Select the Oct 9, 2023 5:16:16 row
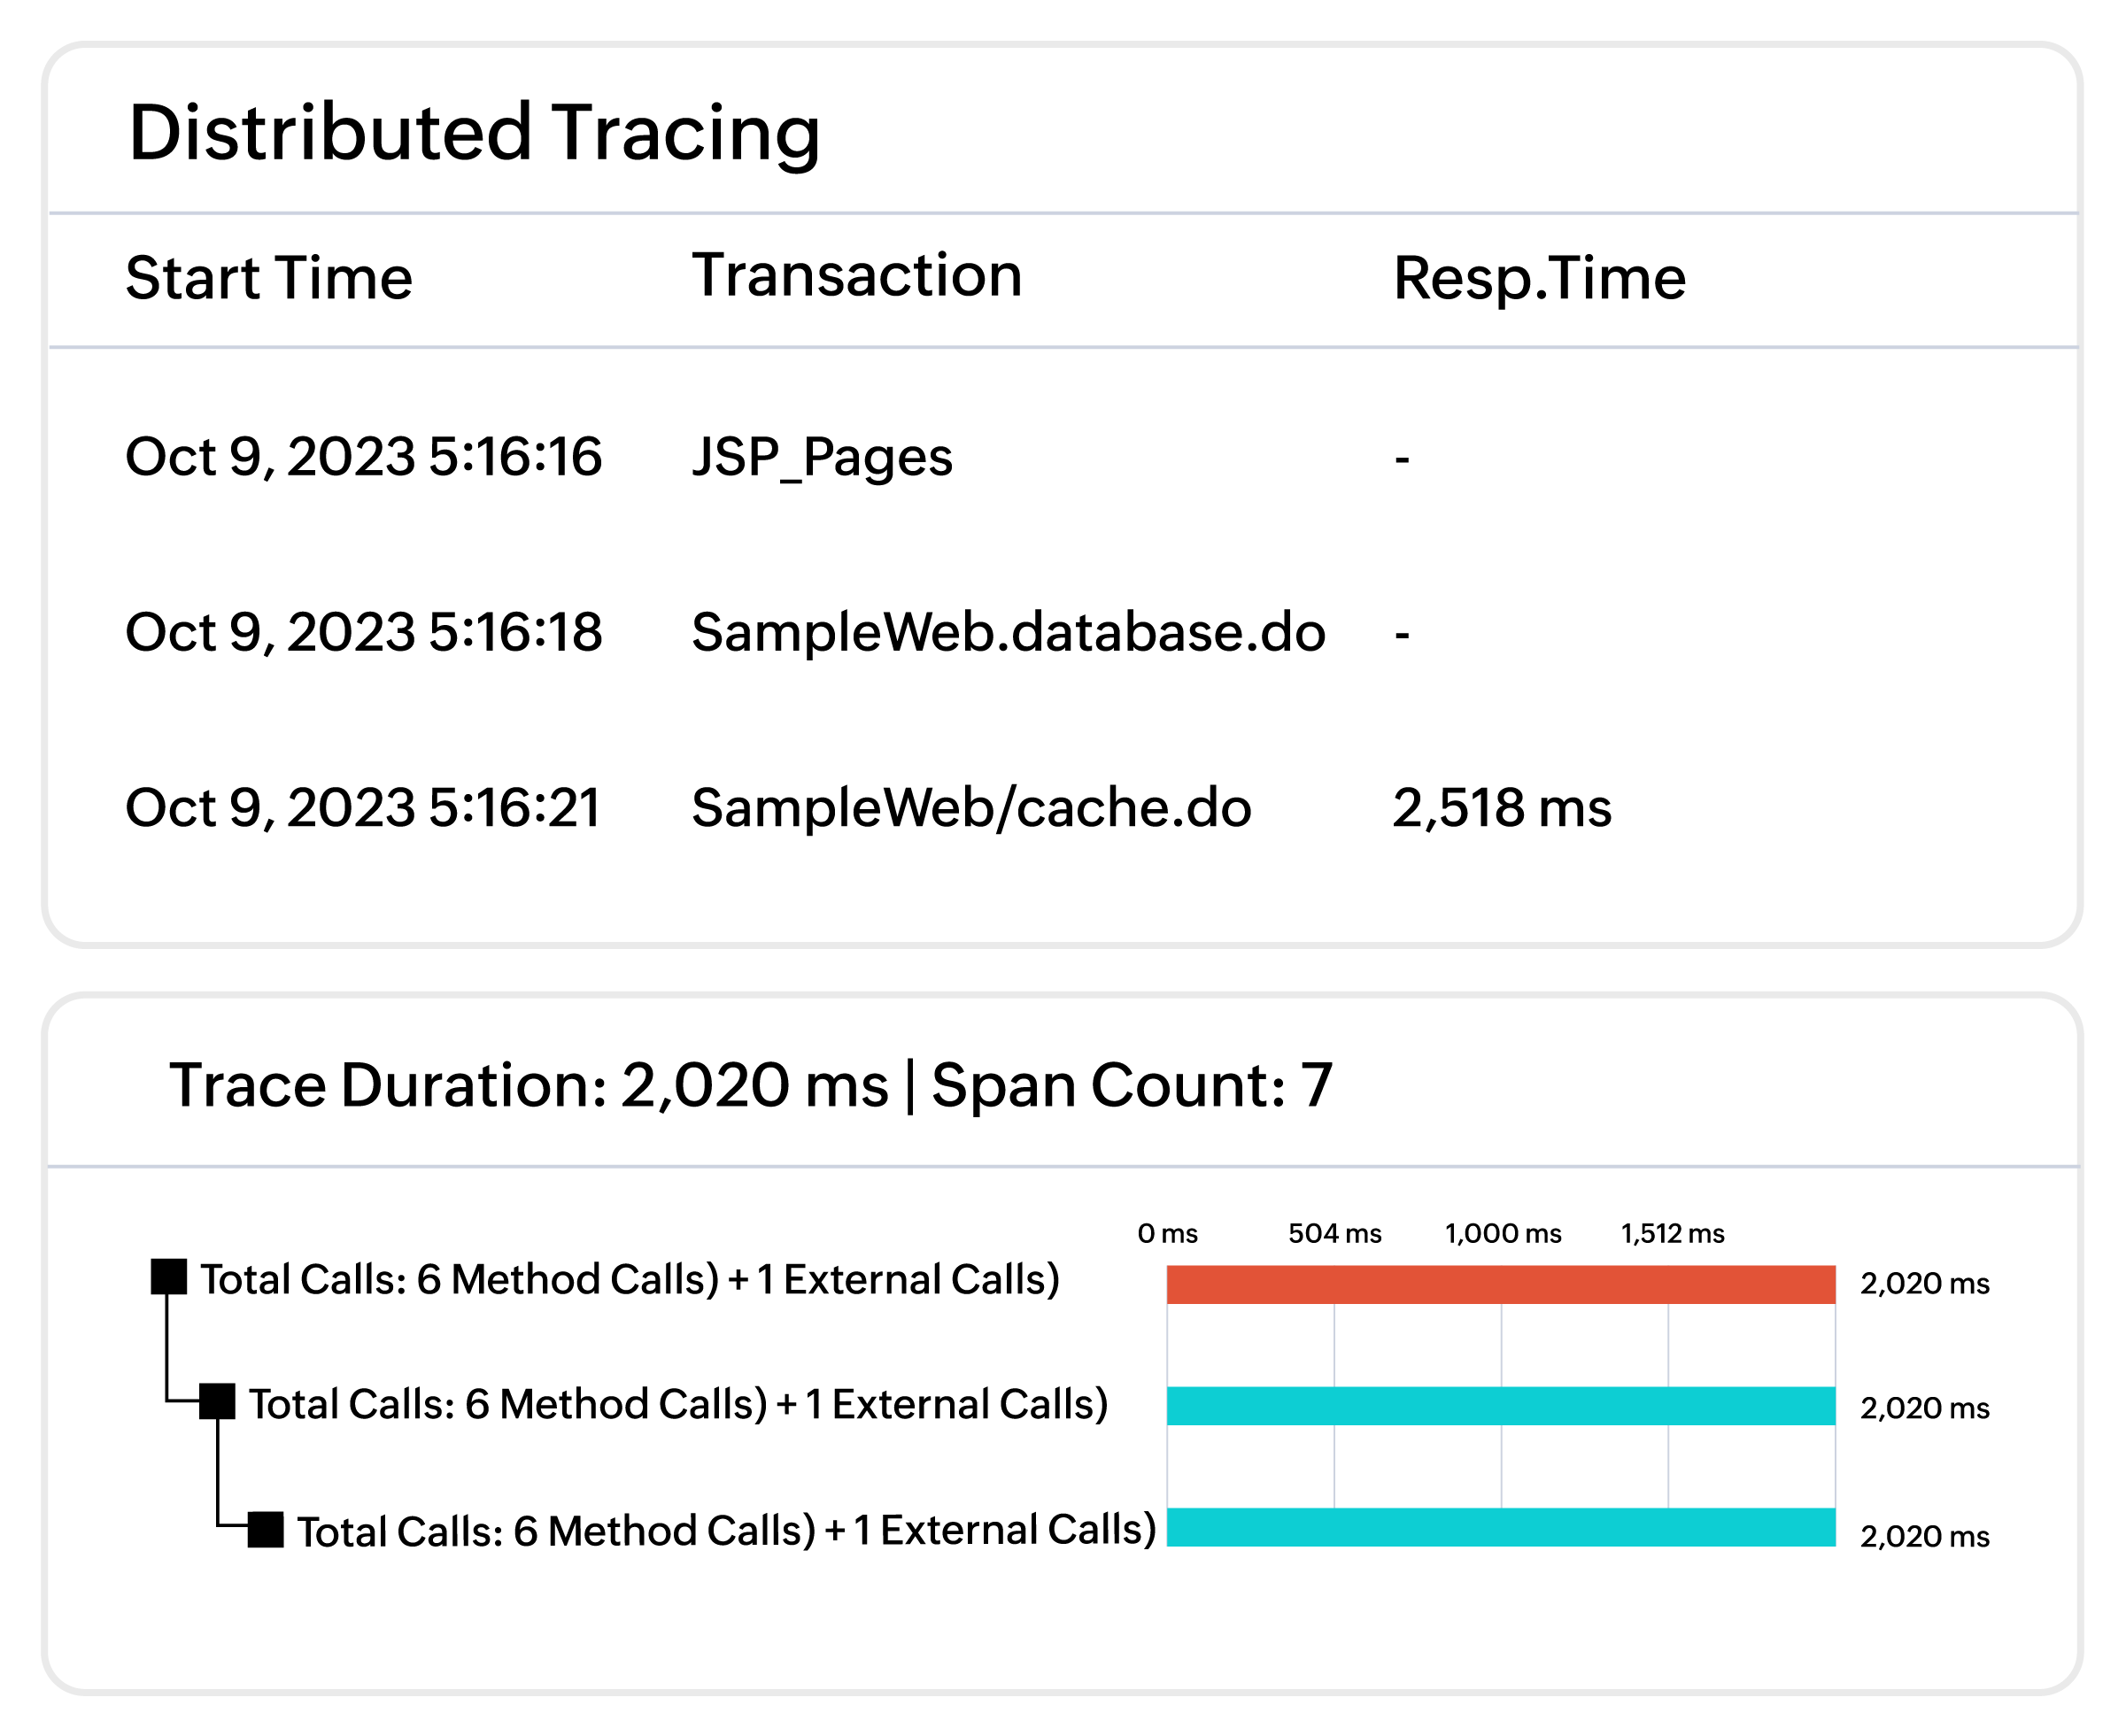The width and height of the screenshot is (2126, 1736). click(x=363, y=457)
